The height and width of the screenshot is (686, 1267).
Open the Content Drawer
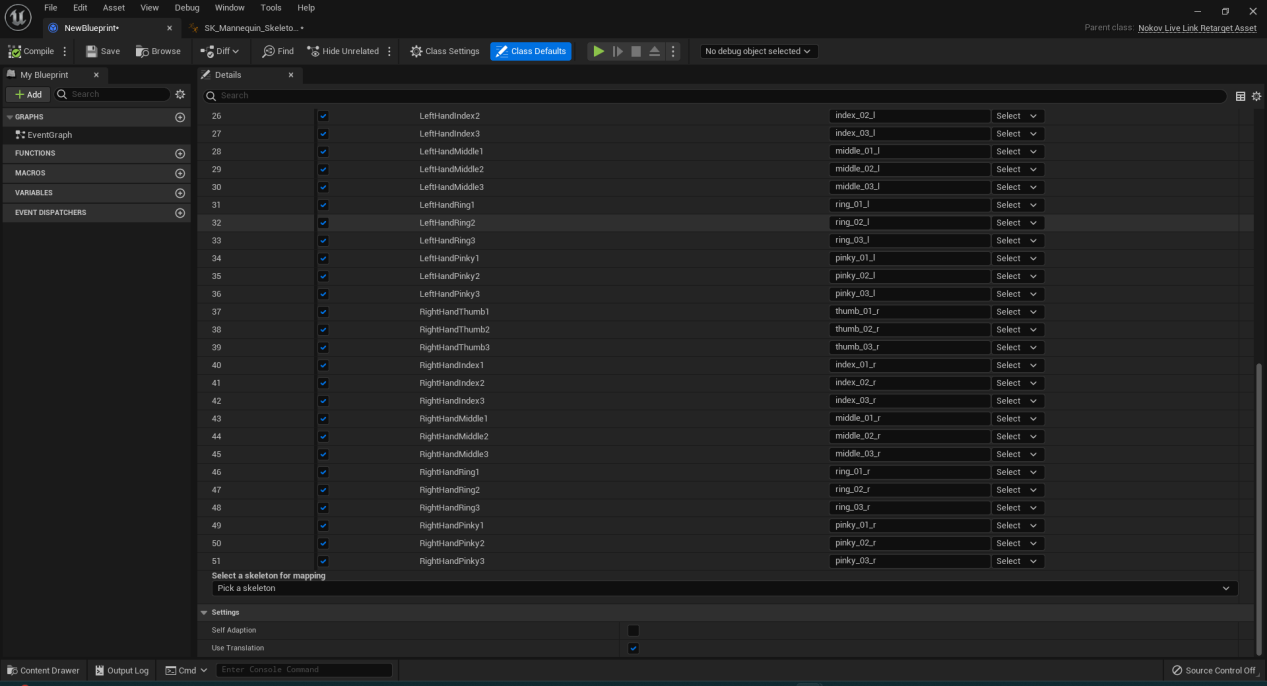43,670
